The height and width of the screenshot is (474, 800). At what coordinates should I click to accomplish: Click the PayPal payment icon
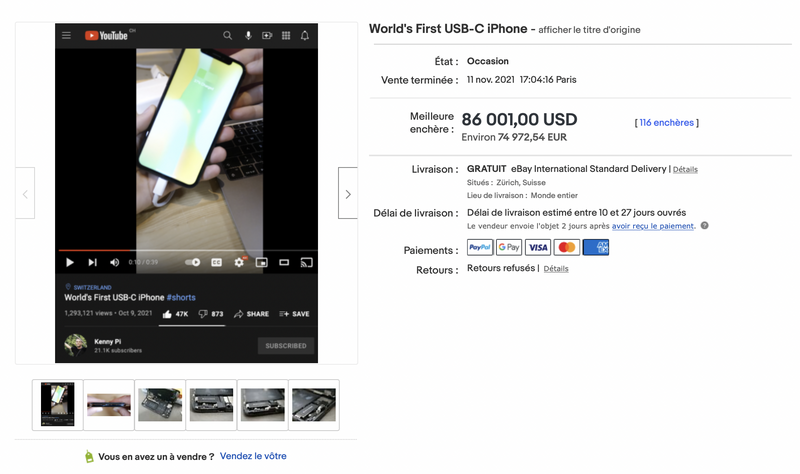click(x=480, y=247)
